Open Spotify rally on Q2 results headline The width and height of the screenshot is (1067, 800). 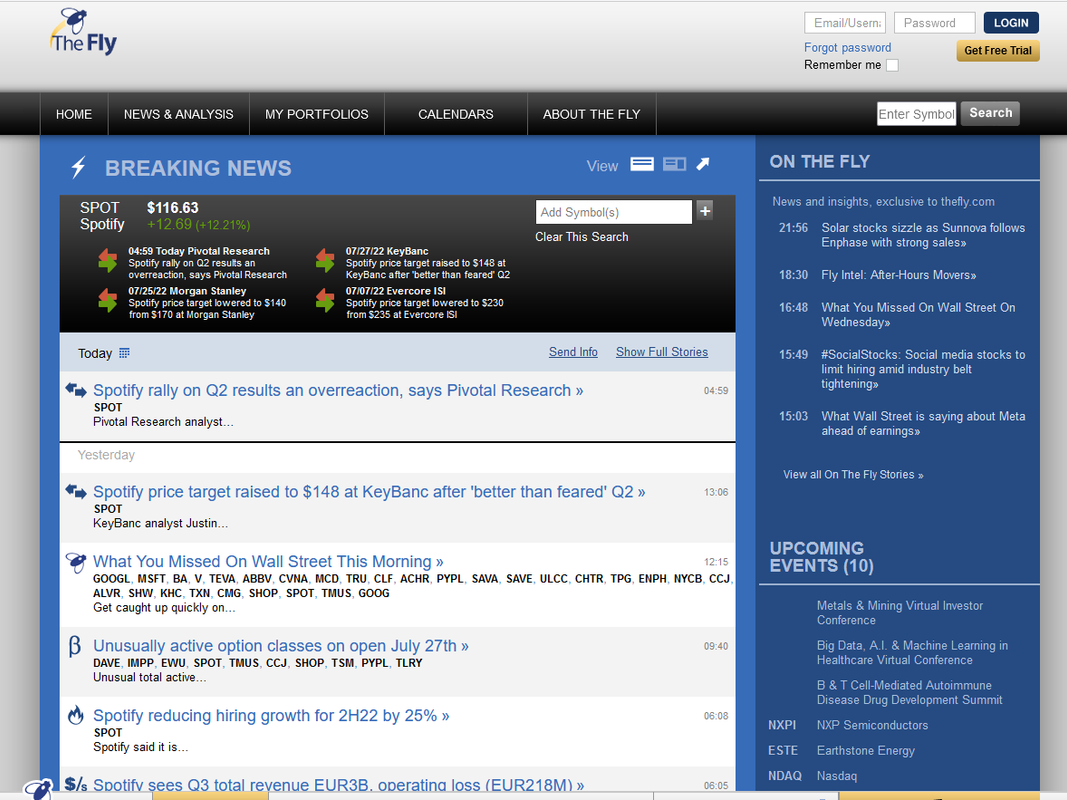338,390
